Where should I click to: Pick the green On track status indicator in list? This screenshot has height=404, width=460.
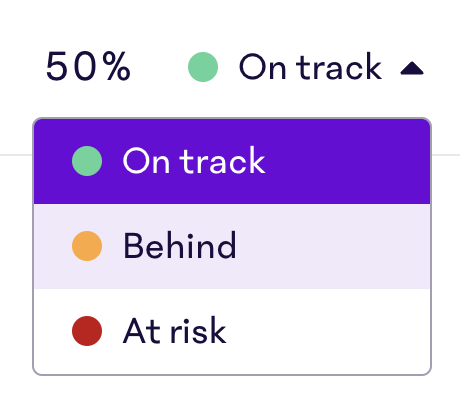[87, 161]
